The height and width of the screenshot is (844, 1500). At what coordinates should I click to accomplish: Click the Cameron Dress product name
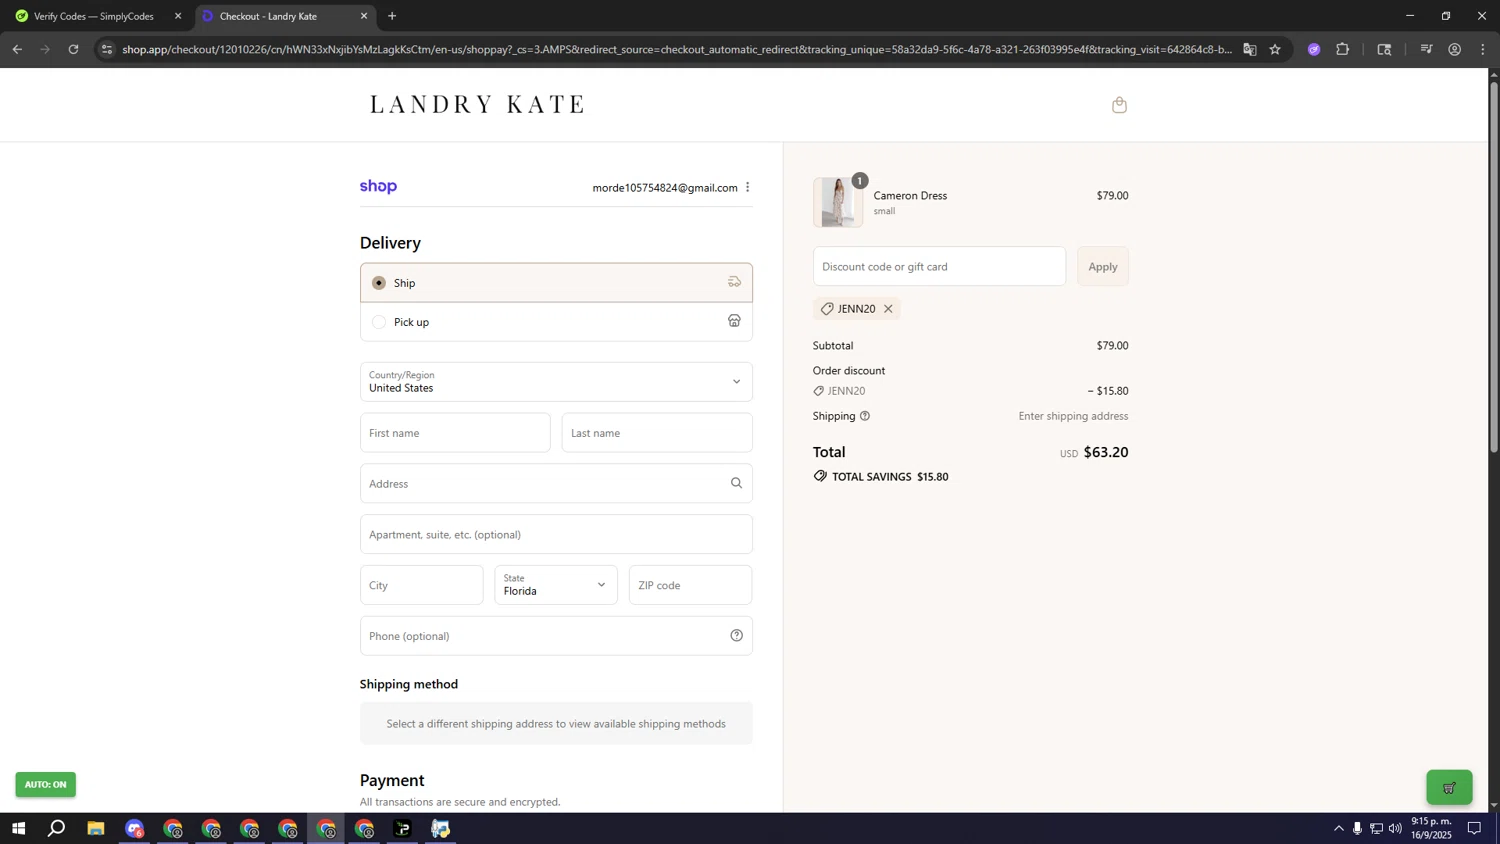point(910,195)
